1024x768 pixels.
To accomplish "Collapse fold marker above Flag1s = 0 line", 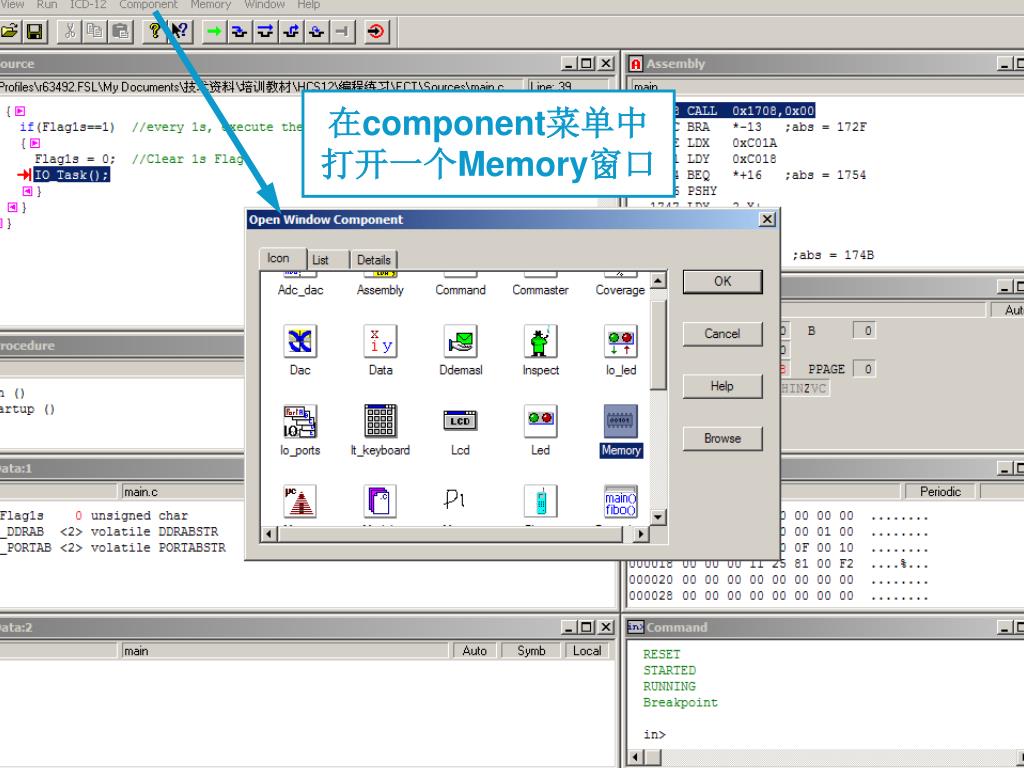I will 35,143.
